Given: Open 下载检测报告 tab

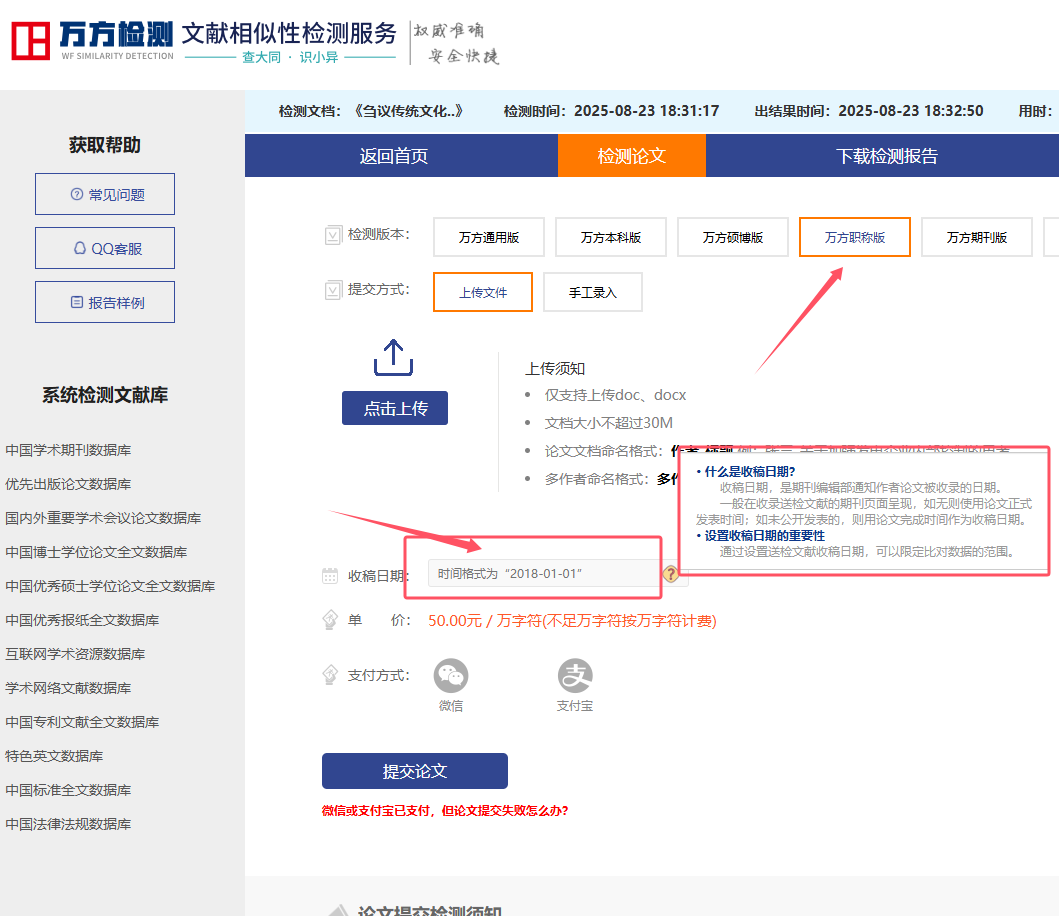Looking at the screenshot, I should tap(887, 155).
